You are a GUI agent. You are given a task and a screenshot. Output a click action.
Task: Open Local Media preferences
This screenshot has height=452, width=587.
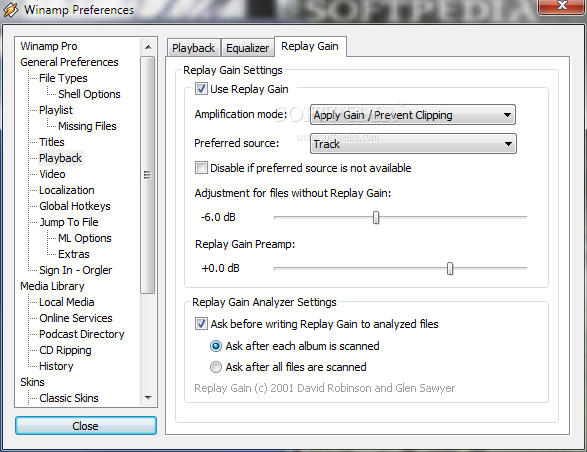(67, 302)
